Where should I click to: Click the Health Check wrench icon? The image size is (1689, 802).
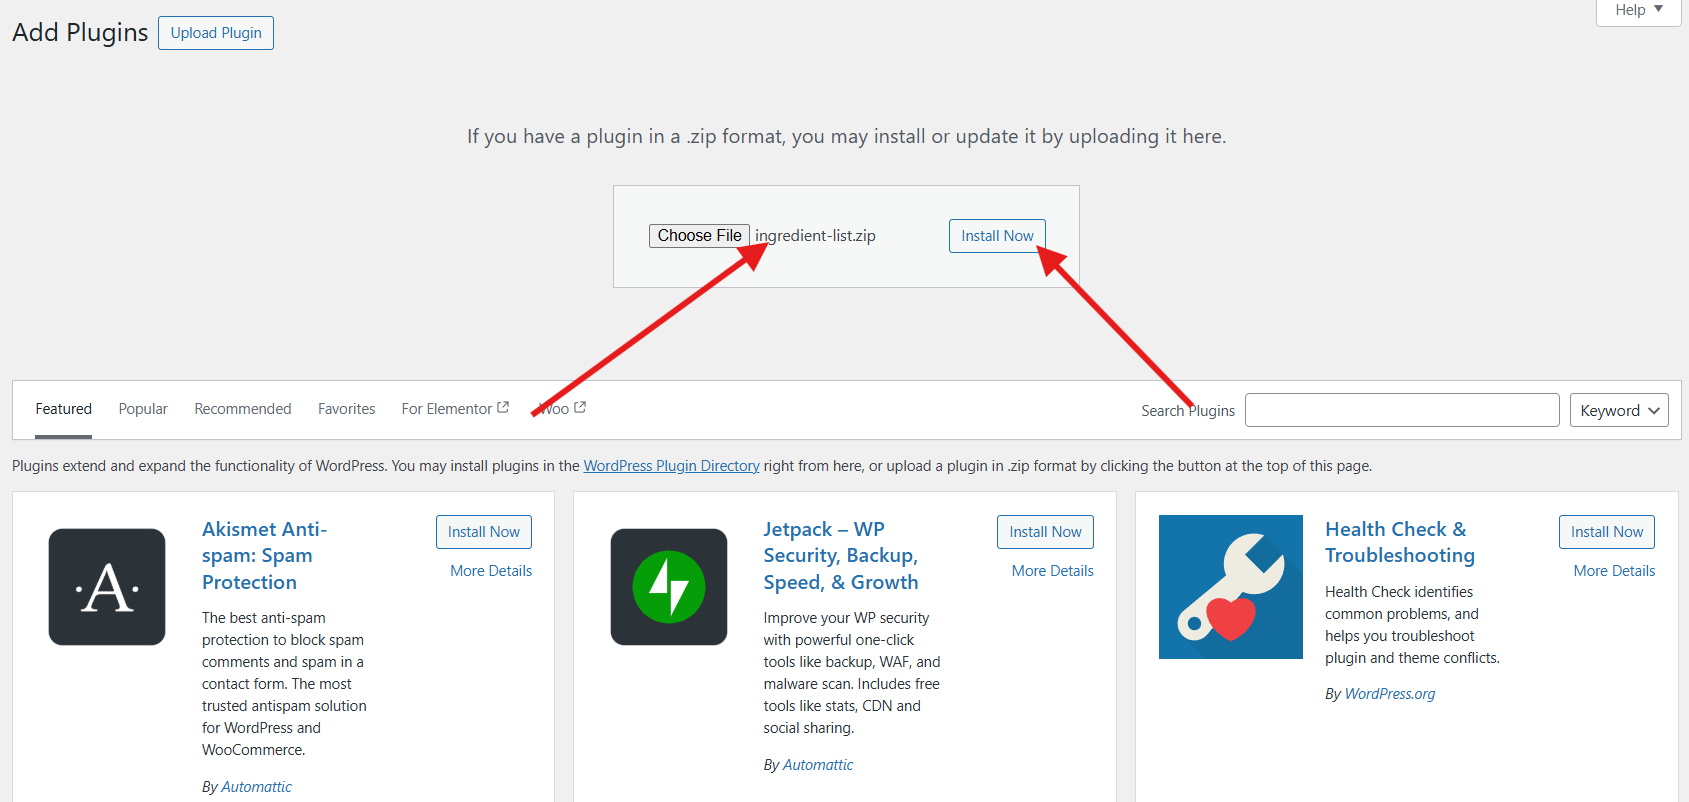click(x=1231, y=587)
